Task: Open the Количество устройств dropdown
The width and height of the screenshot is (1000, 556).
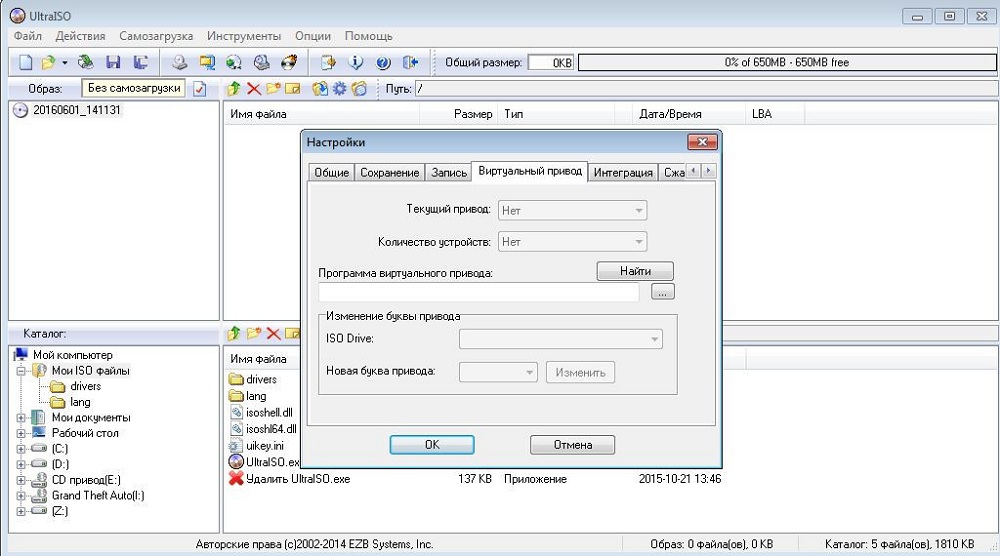Action: [x=572, y=242]
